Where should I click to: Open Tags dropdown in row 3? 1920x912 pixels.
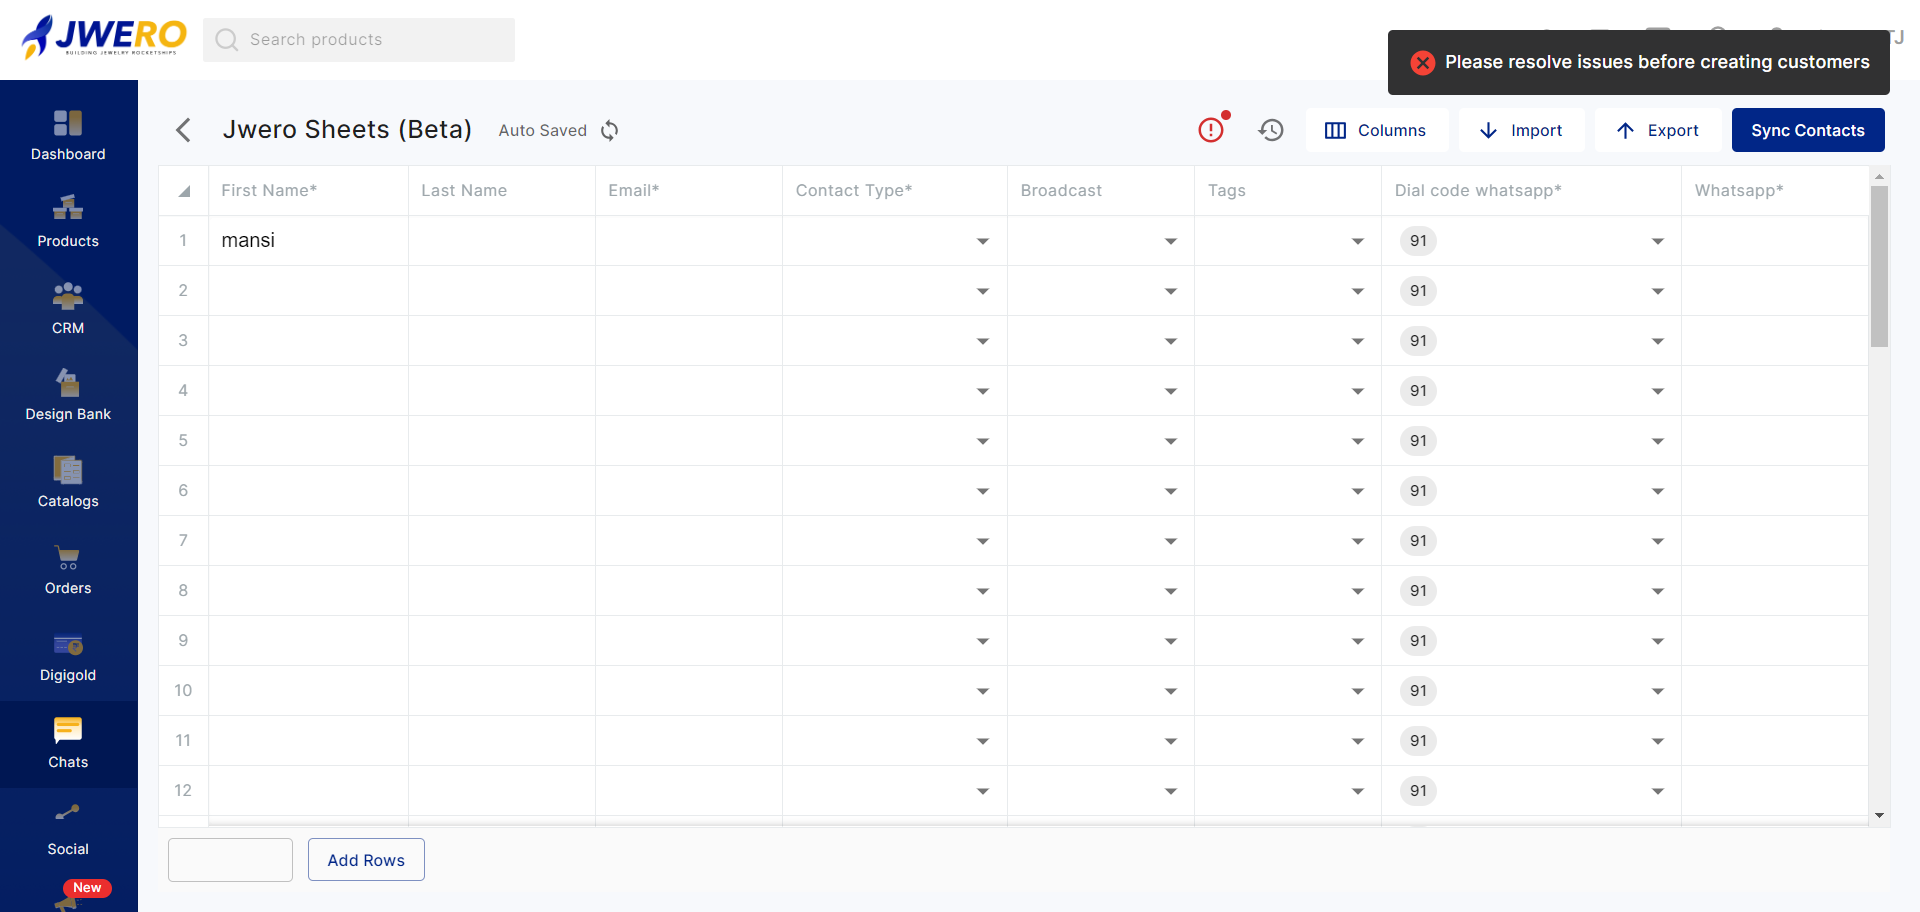[1357, 341]
